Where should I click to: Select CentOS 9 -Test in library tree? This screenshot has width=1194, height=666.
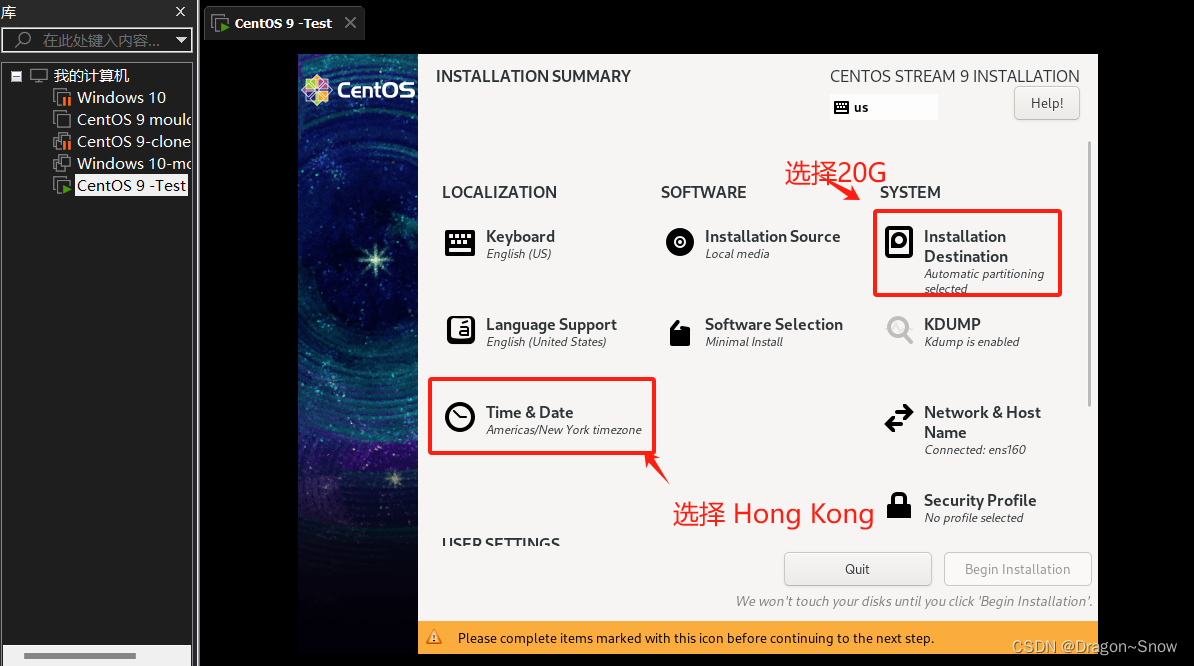(x=131, y=186)
